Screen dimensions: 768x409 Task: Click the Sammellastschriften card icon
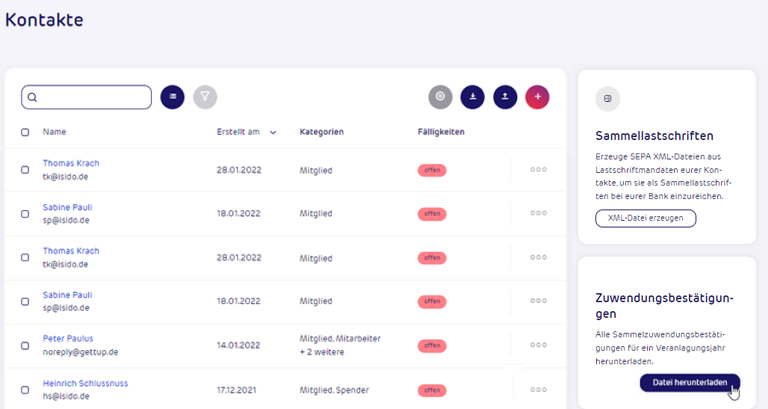click(x=608, y=98)
